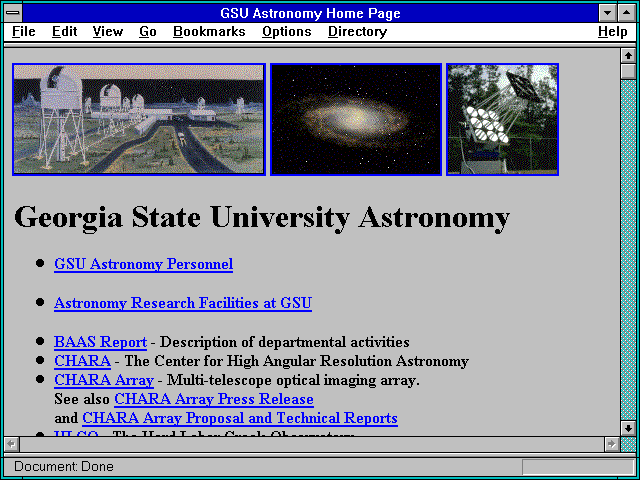
Task: Click the maximize up-arrow button in title bar
Action: (x=627, y=13)
